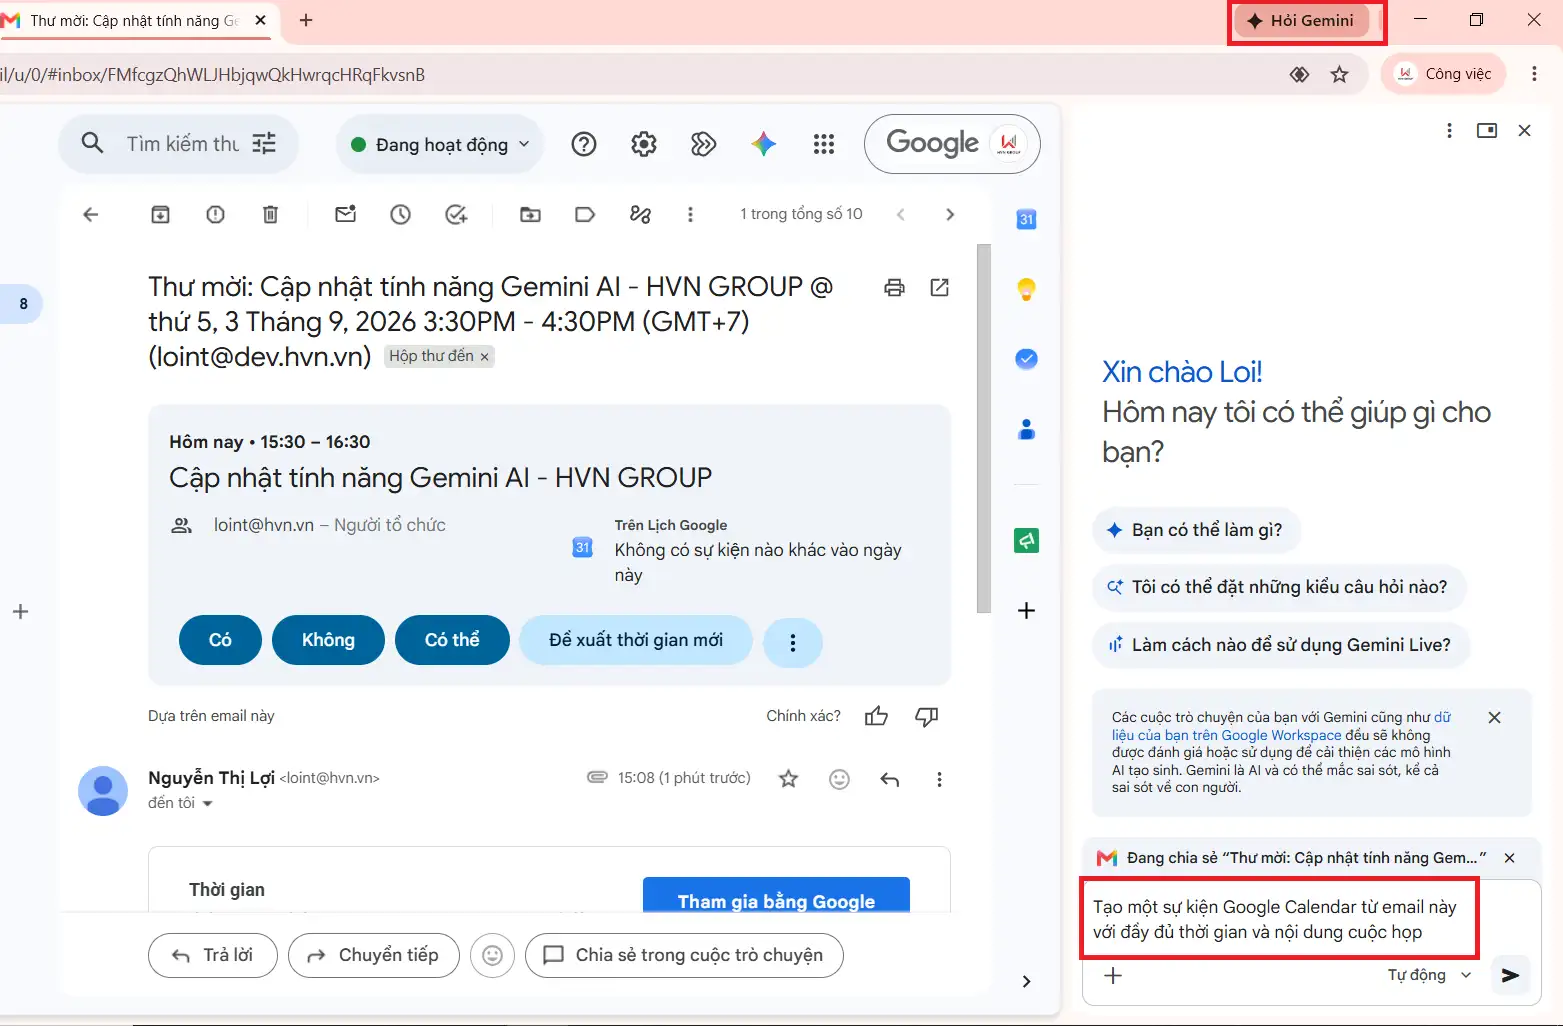Viewport: 1563px width, 1026px height.
Task: Give thumbs up for the summary card
Action: (877, 716)
